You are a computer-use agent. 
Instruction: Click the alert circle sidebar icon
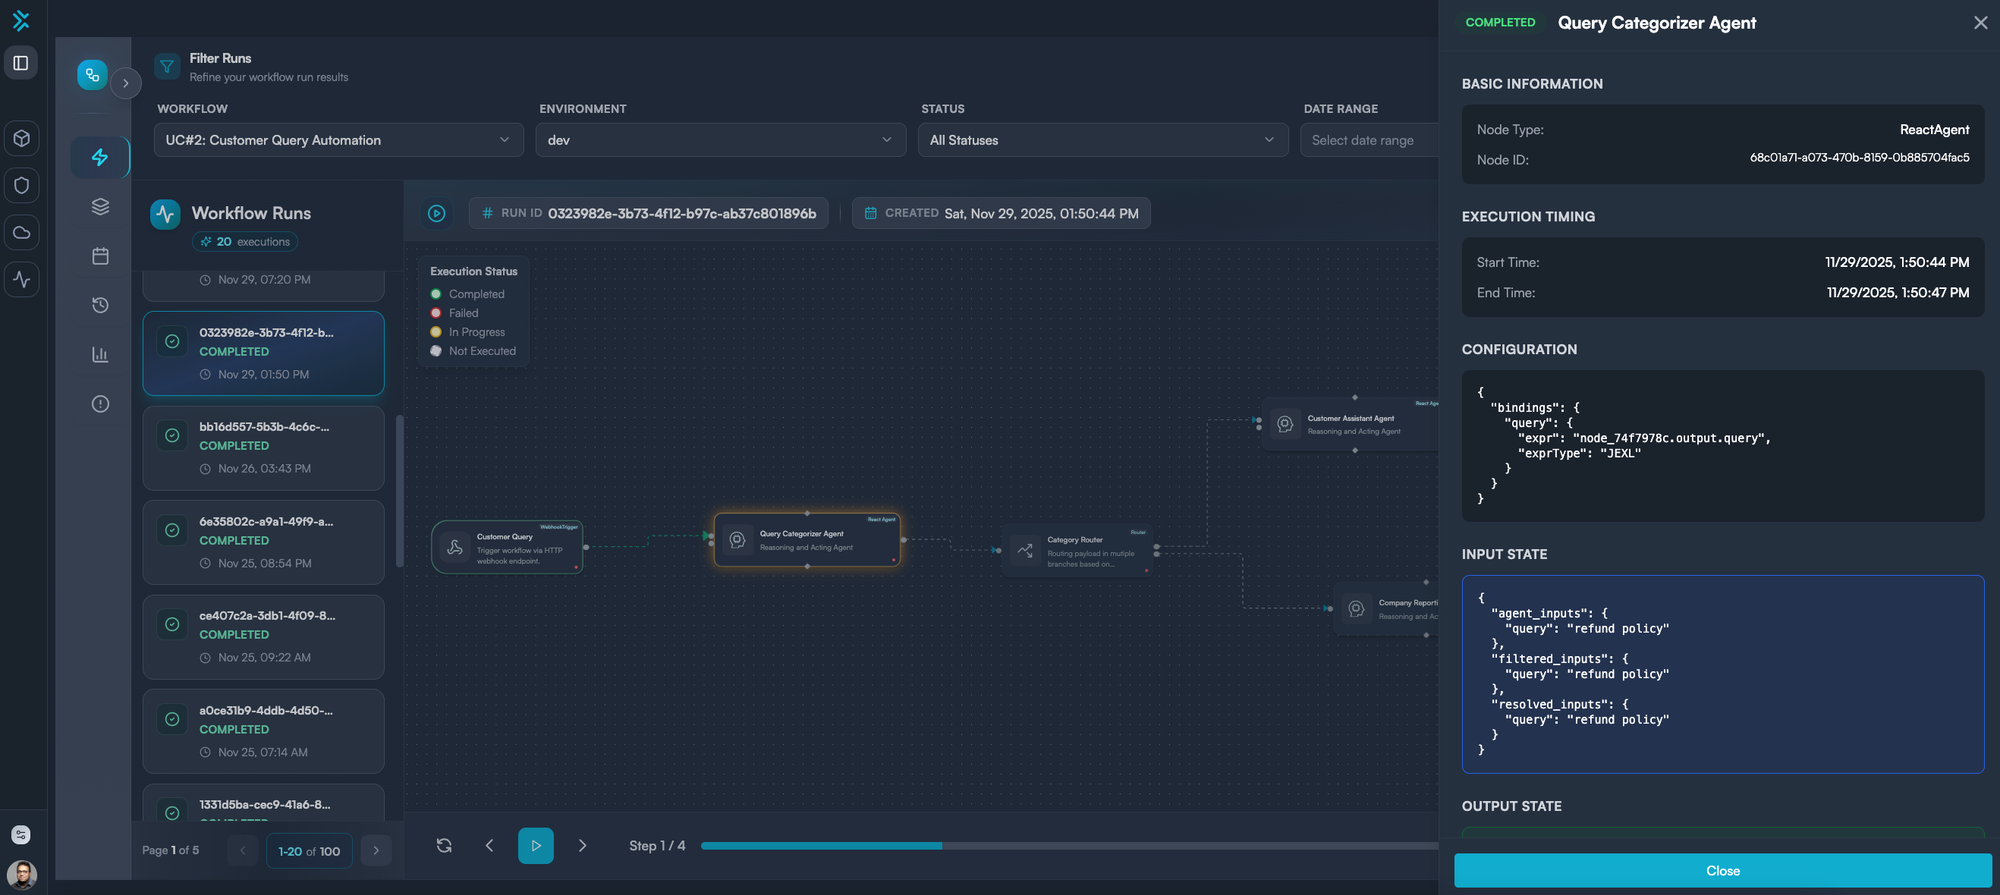pyautogui.click(x=100, y=404)
